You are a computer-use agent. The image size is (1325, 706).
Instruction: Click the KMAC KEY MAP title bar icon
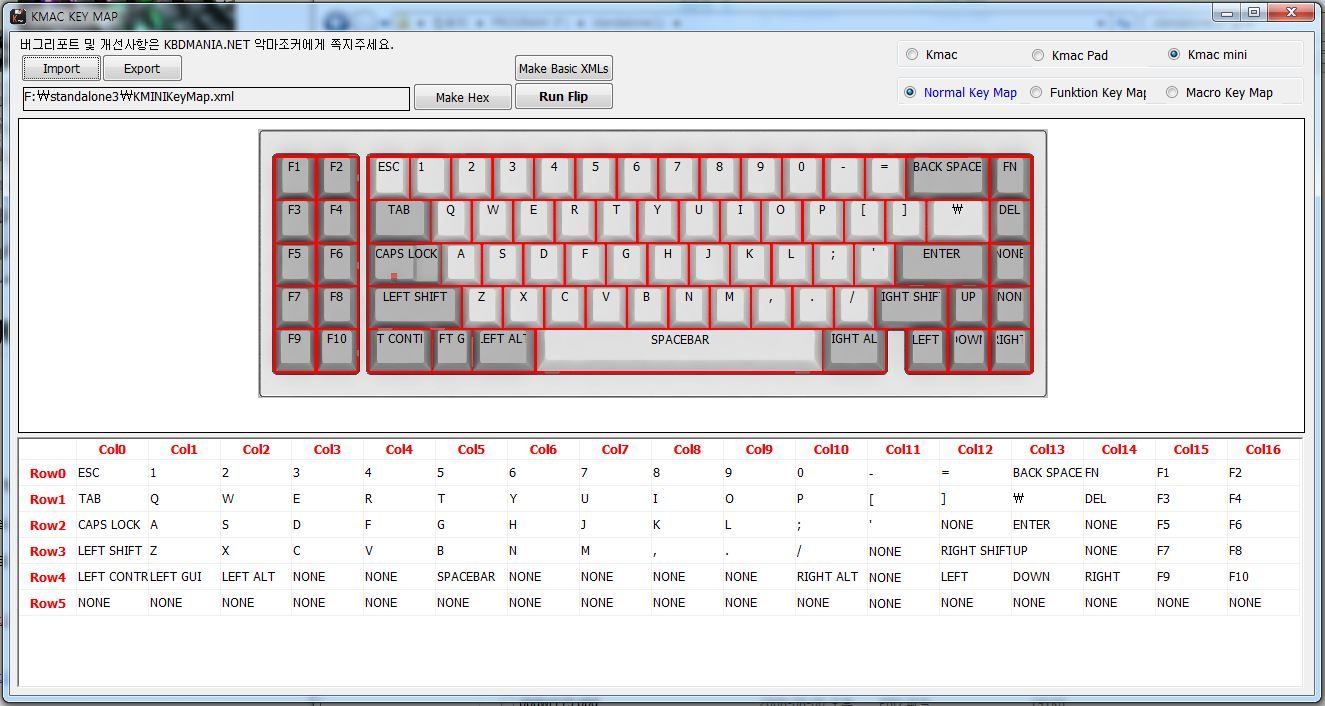pyautogui.click(x=17, y=15)
